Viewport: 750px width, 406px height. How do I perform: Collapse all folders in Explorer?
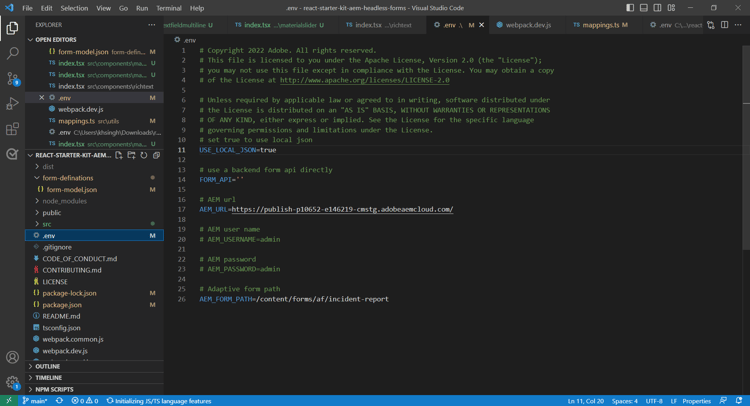(156, 155)
